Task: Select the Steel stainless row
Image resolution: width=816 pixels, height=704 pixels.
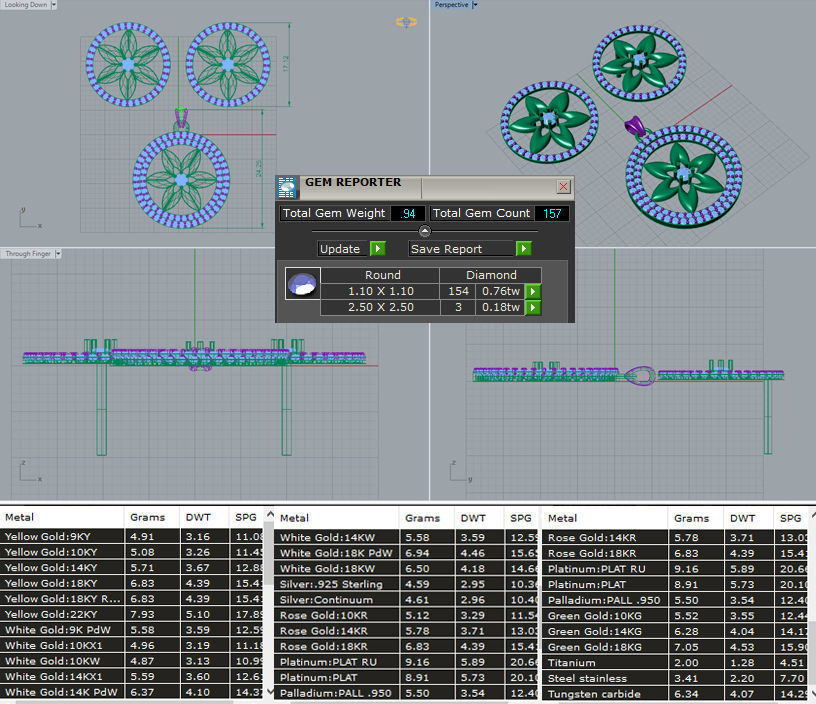Action: coord(675,679)
